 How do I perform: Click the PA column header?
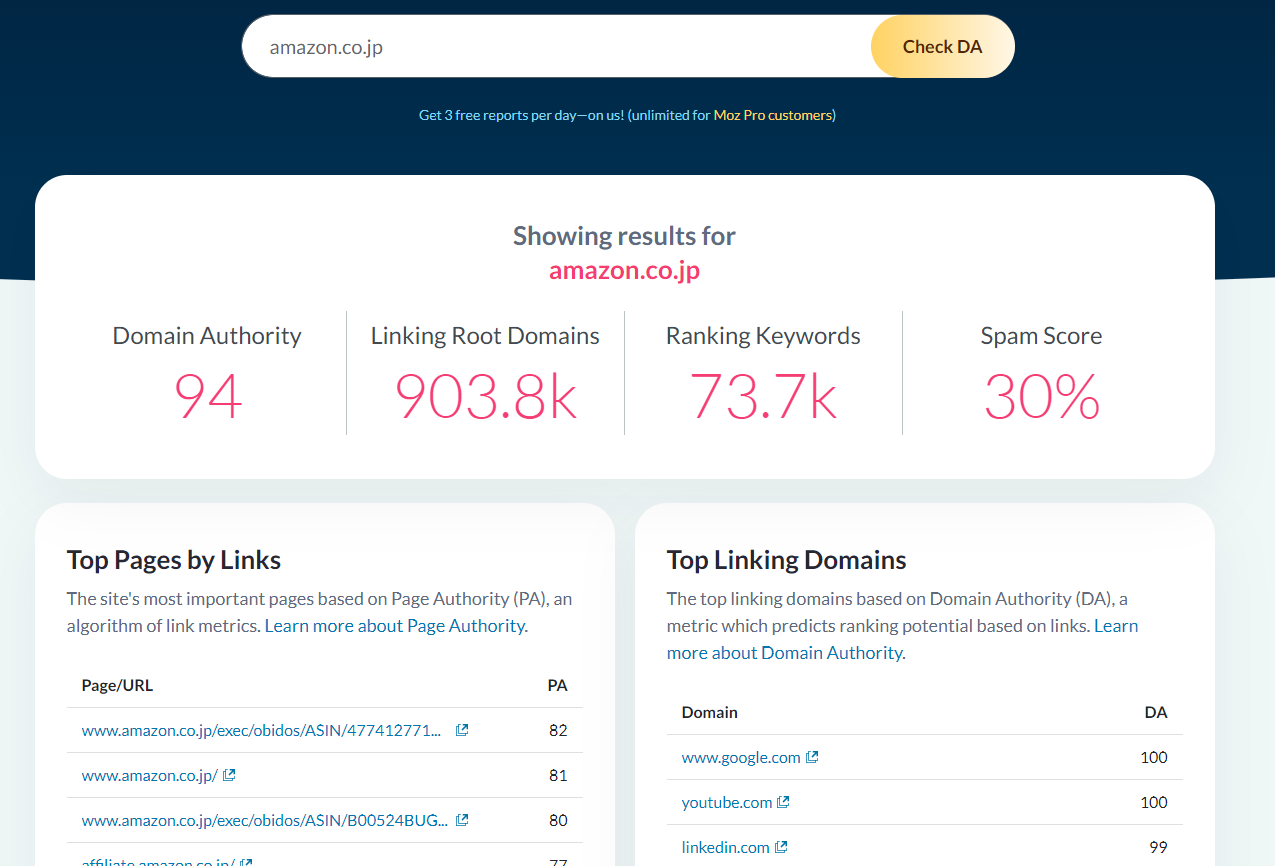pyautogui.click(x=558, y=685)
